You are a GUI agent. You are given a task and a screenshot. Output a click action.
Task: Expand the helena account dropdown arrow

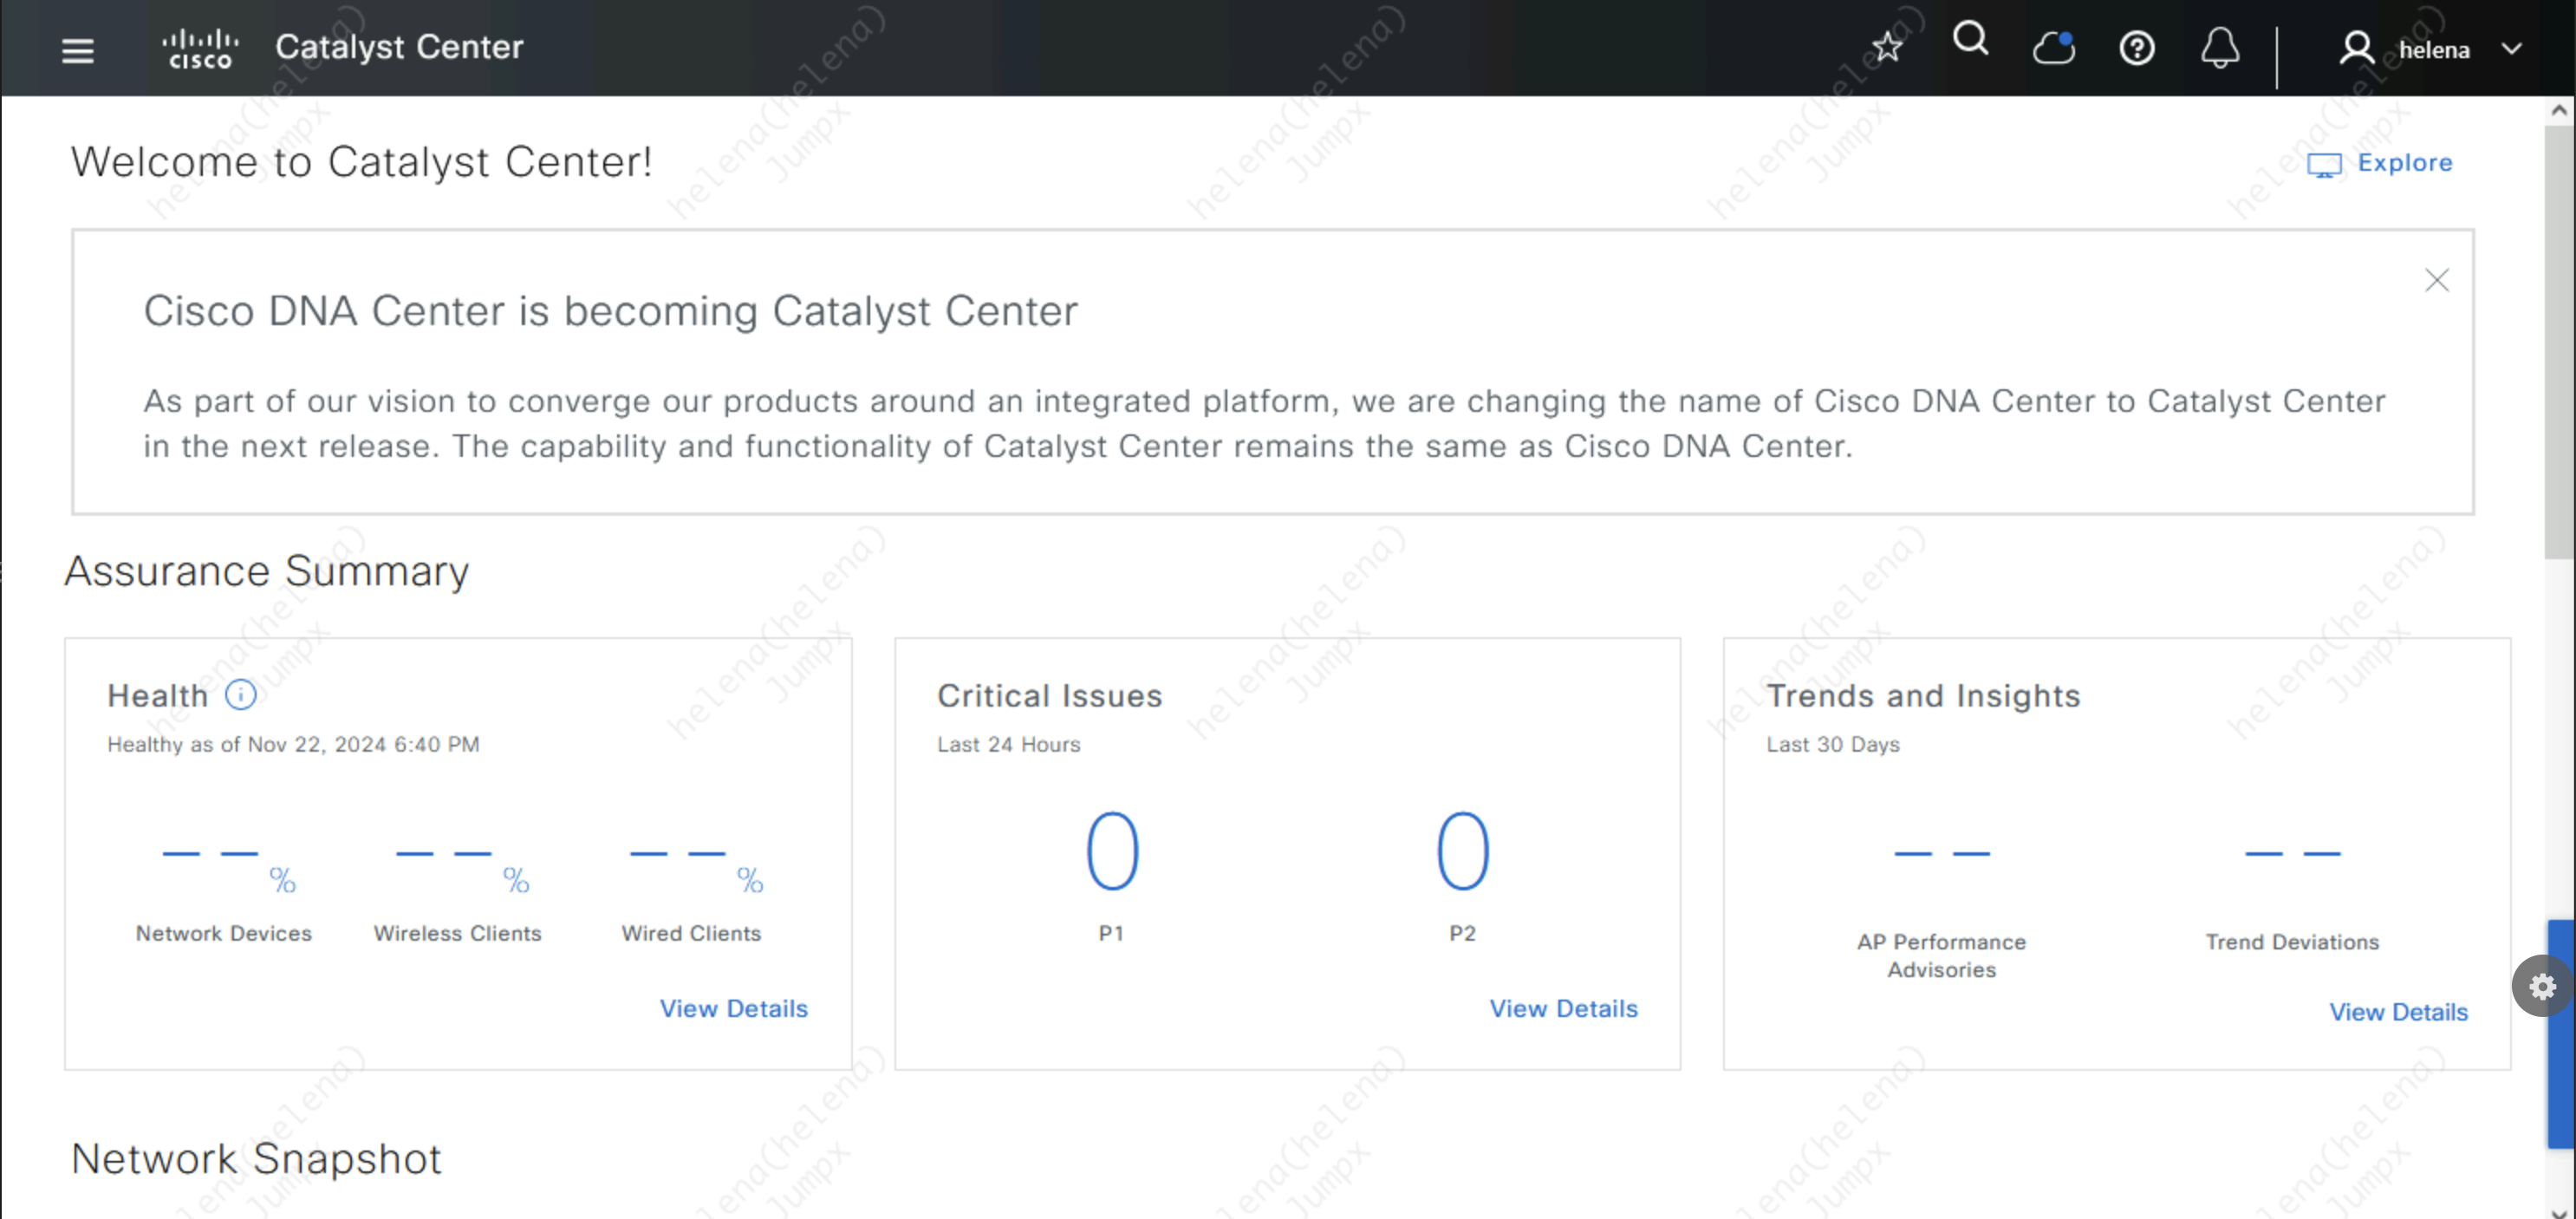pos(2511,49)
